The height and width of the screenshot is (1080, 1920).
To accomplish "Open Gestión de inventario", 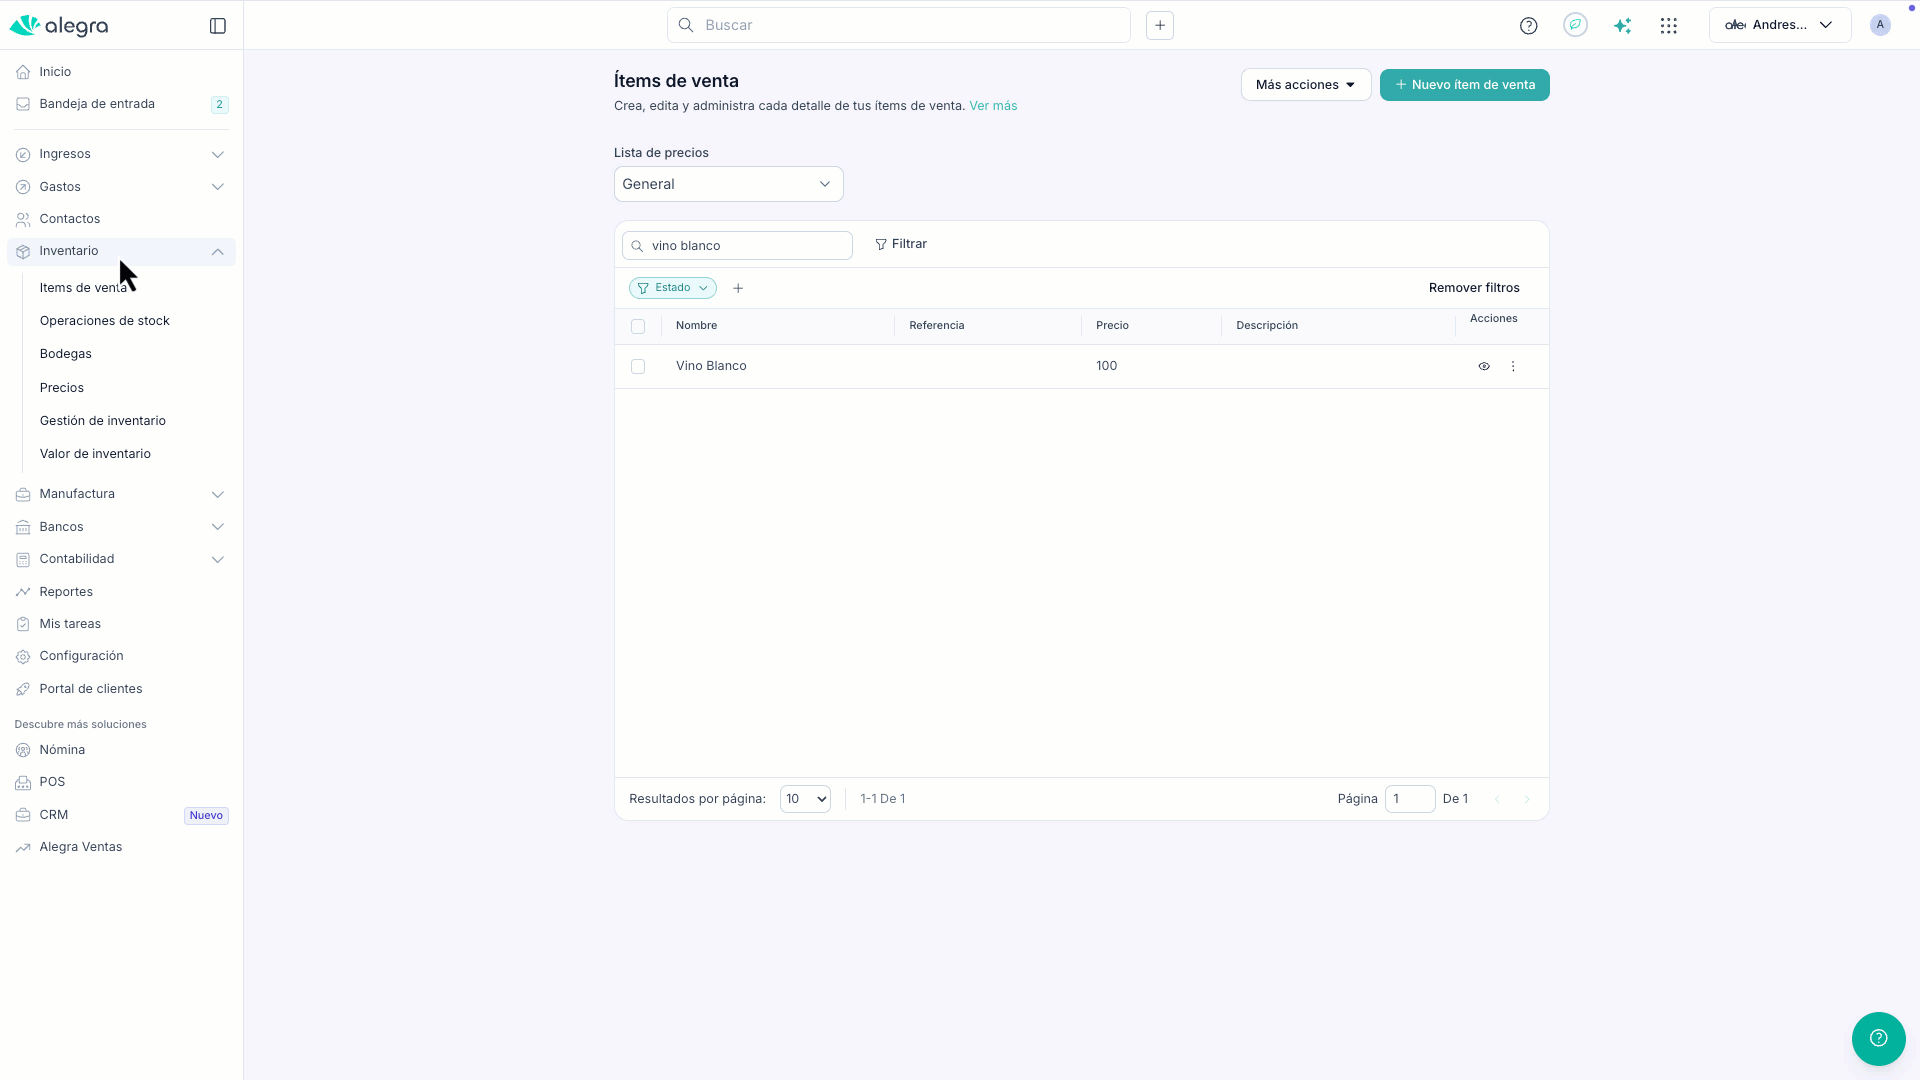I will (x=103, y=421).
